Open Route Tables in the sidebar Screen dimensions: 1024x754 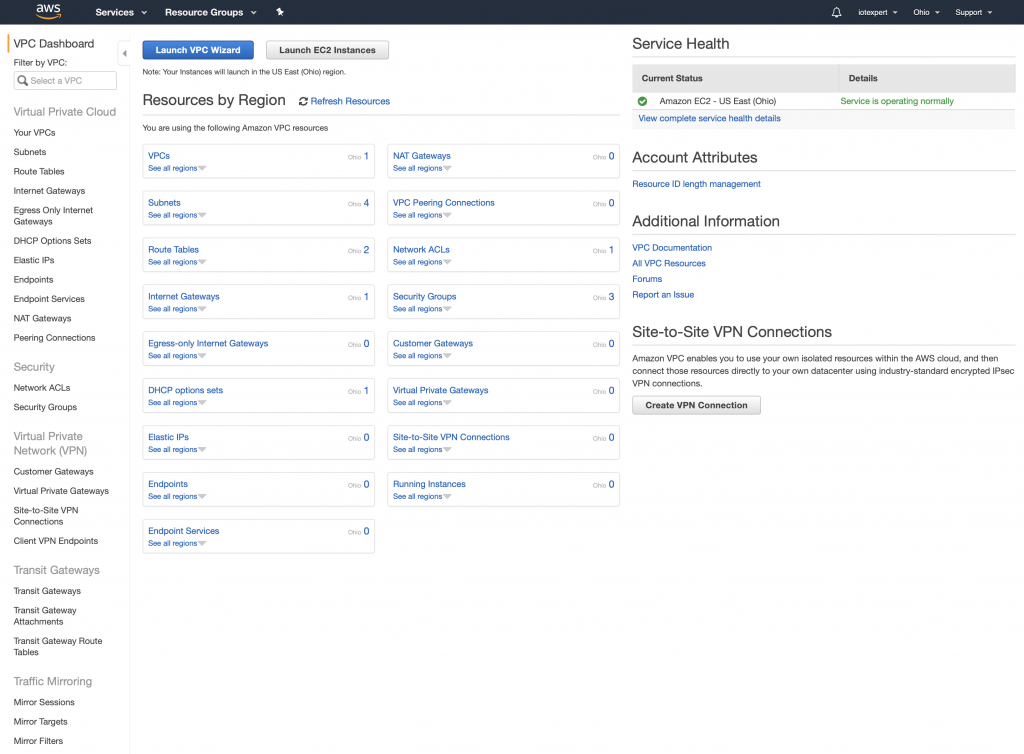(x=39, y=172)
